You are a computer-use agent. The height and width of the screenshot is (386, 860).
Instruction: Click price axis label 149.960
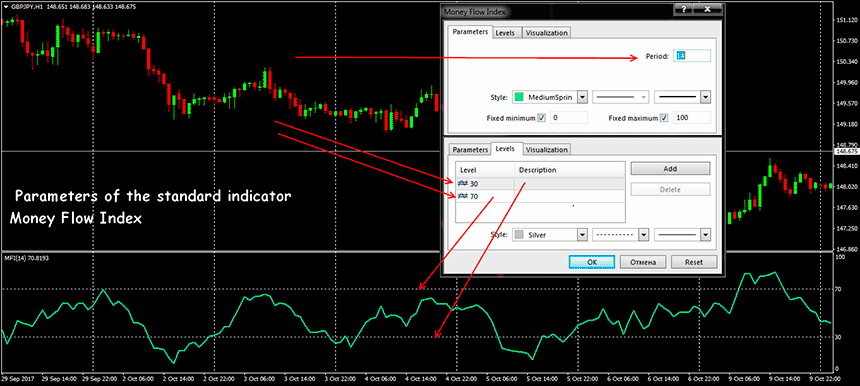point(847,83)
